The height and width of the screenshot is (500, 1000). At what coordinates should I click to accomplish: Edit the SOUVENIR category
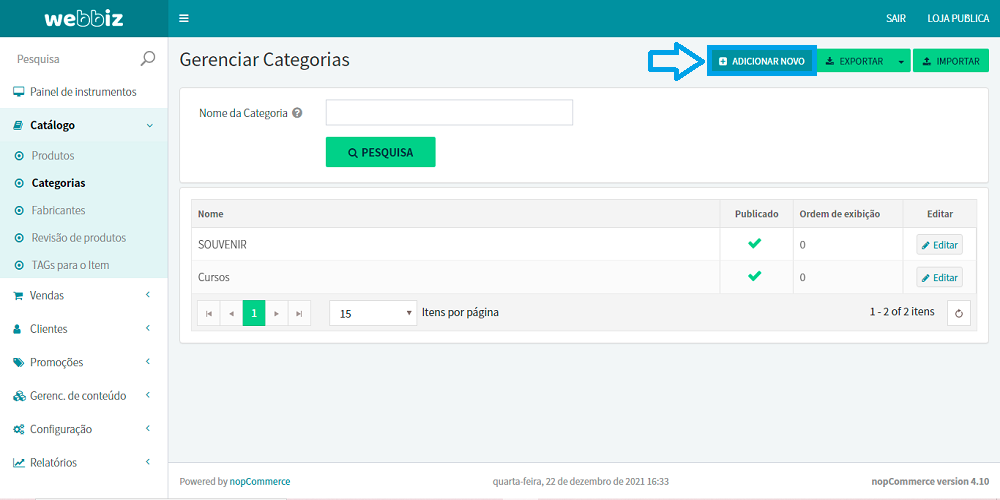pyautogui.click(x=939, y=245)
